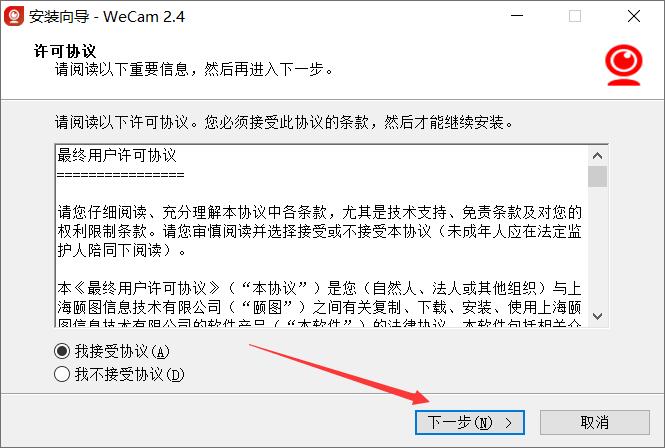Close the WeCam 2.4 installer window
665x448 pixels.
coord(634,16)
